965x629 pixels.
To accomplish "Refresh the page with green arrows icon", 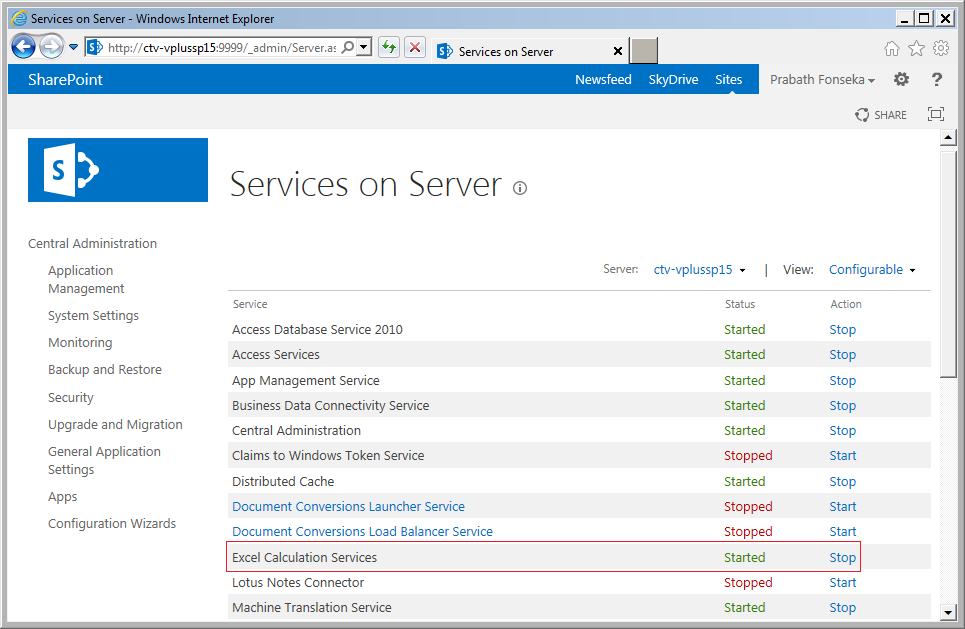I will pos(388,47).
